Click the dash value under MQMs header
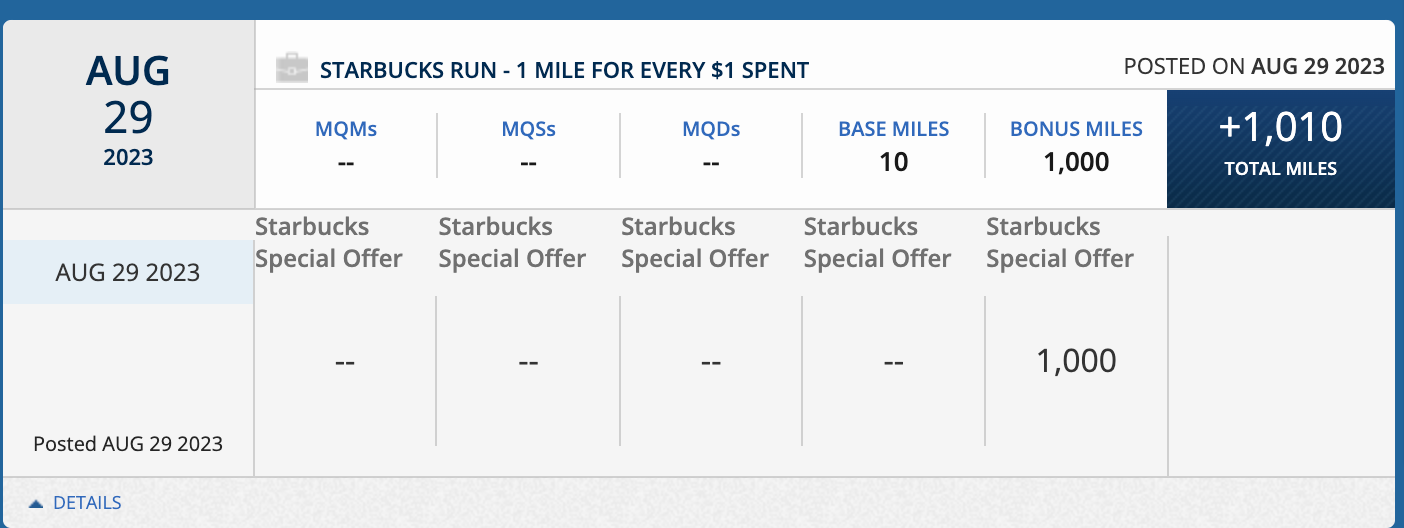Image resolution: width=1404 pixels, height=528 pixels. pyautogui.click(x=346, y=162)
